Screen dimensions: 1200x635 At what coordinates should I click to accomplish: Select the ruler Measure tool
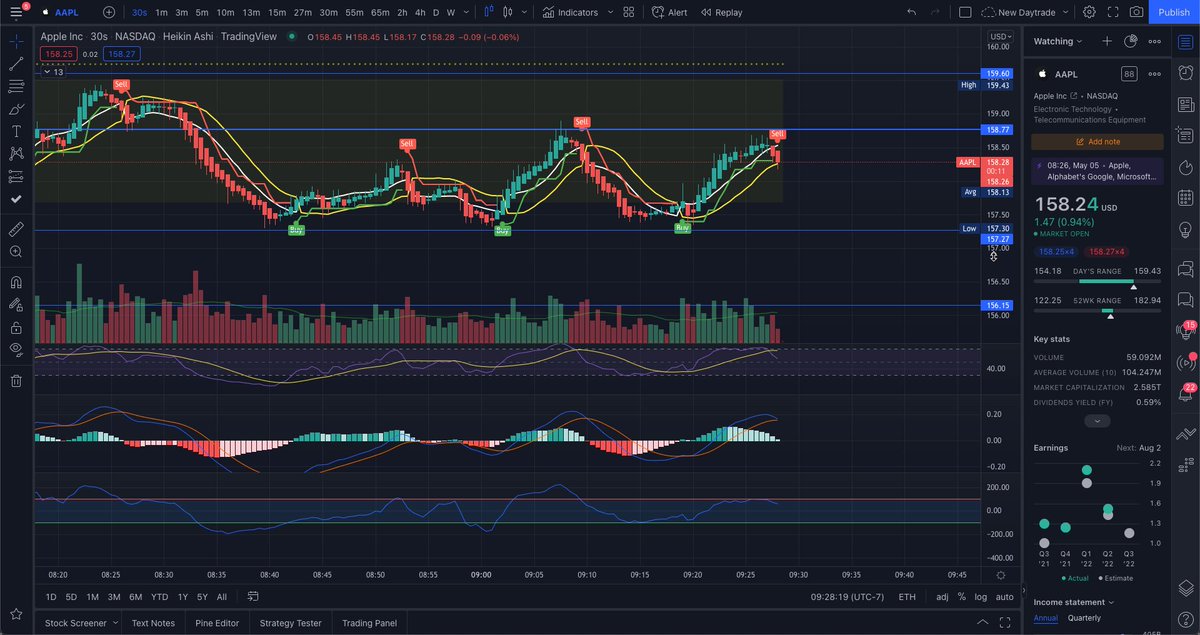point(16,229)
